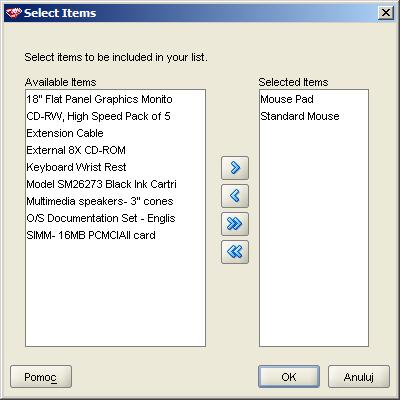The width and height of the screenshot is (400, 400).
Task: Close the Select Items dialog window
Action: coord(386,13)
